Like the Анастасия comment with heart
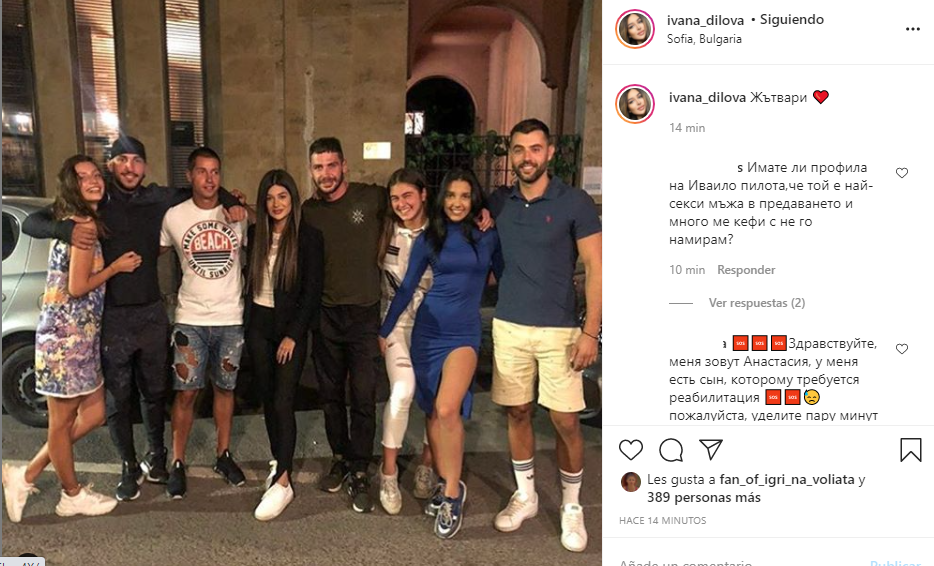This screenshot has height=566, width=934. (902, 349)
